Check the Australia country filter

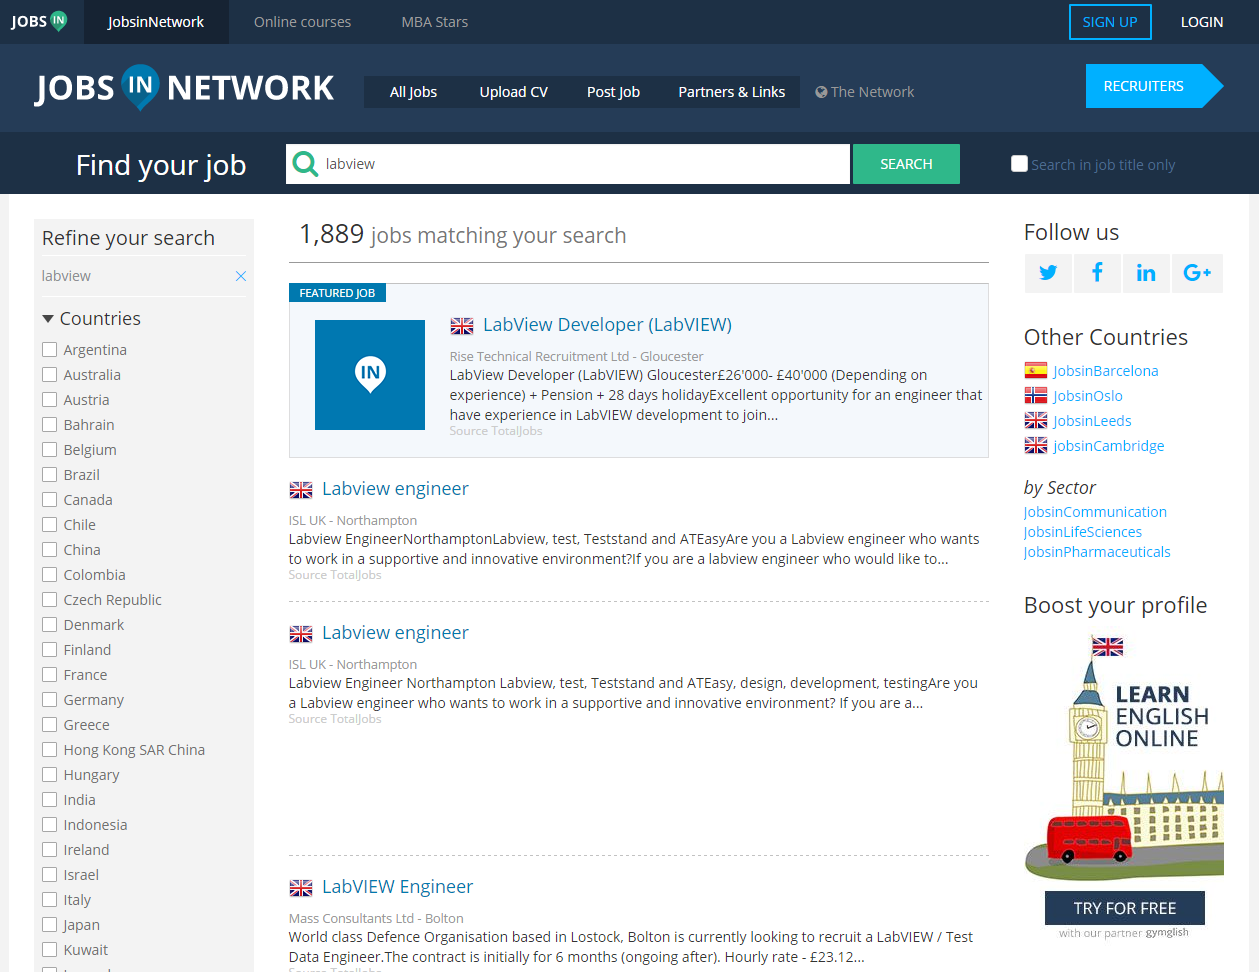click(x=49, y=374)
